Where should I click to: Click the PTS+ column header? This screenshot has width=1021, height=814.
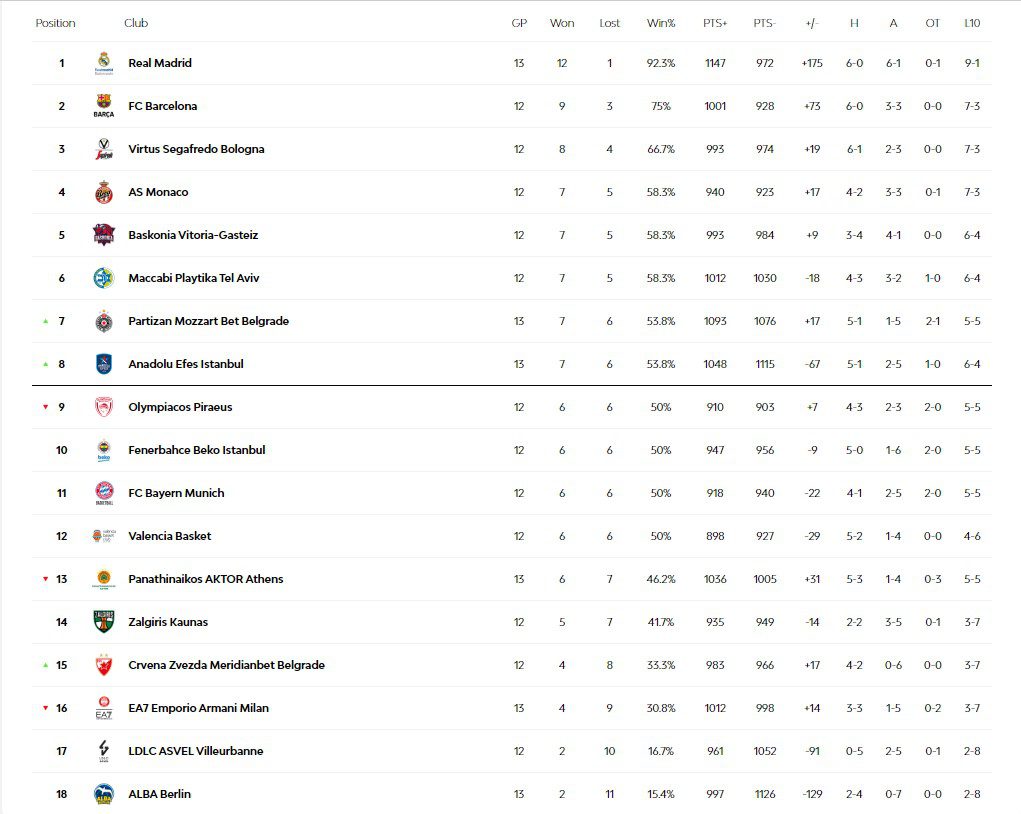[x=715, y=23]
